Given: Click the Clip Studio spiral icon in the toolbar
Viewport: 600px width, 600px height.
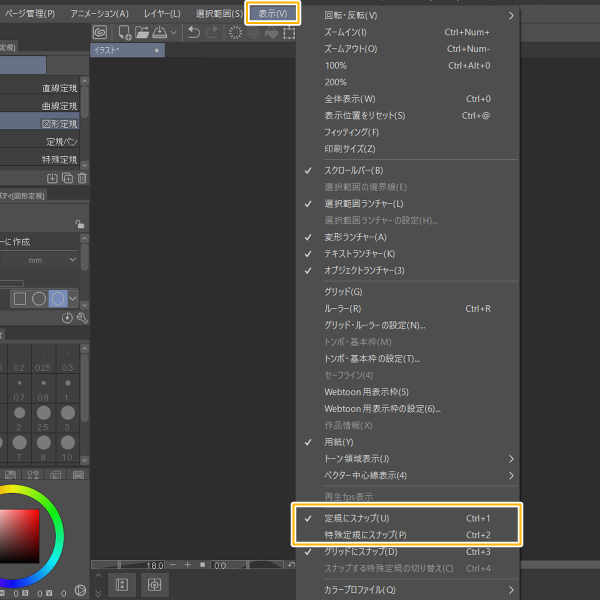Looking at the screenshot, I should pos(100,33).
